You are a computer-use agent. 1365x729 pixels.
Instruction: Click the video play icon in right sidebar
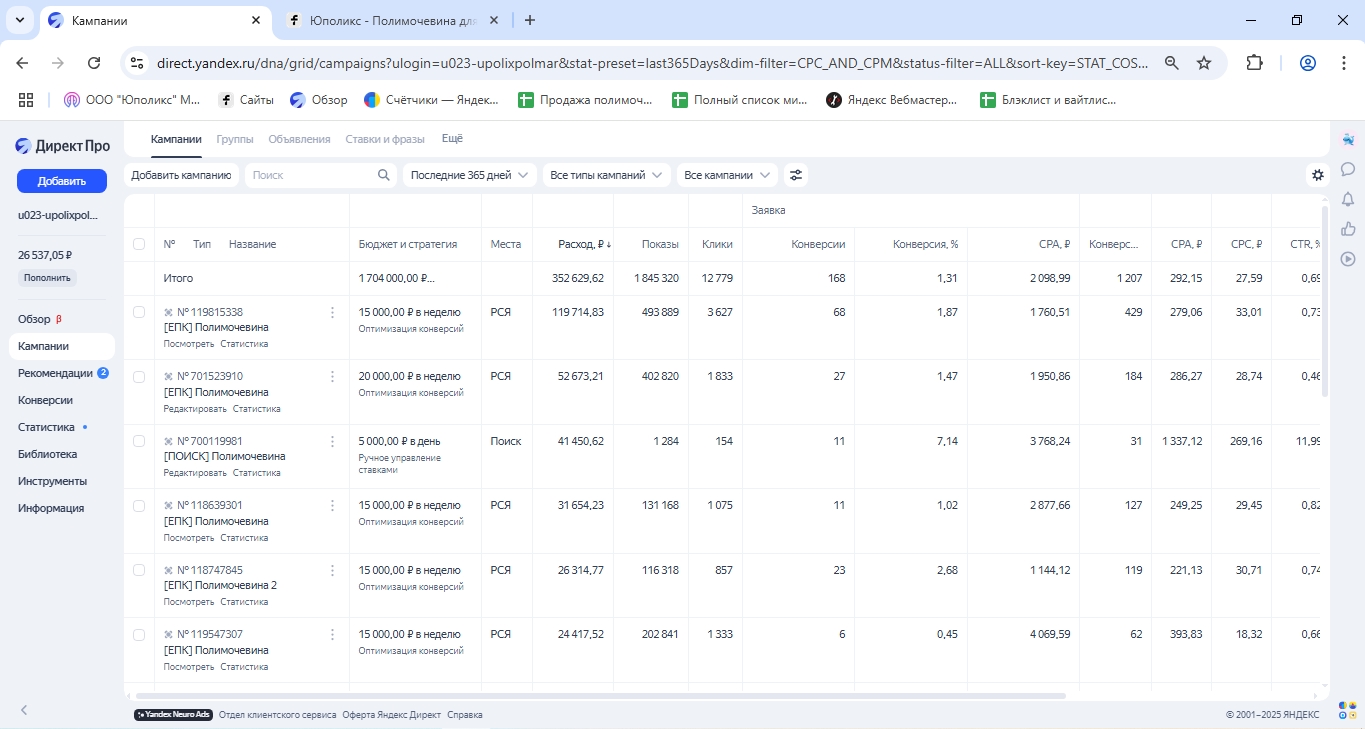tap(1348, 259)
